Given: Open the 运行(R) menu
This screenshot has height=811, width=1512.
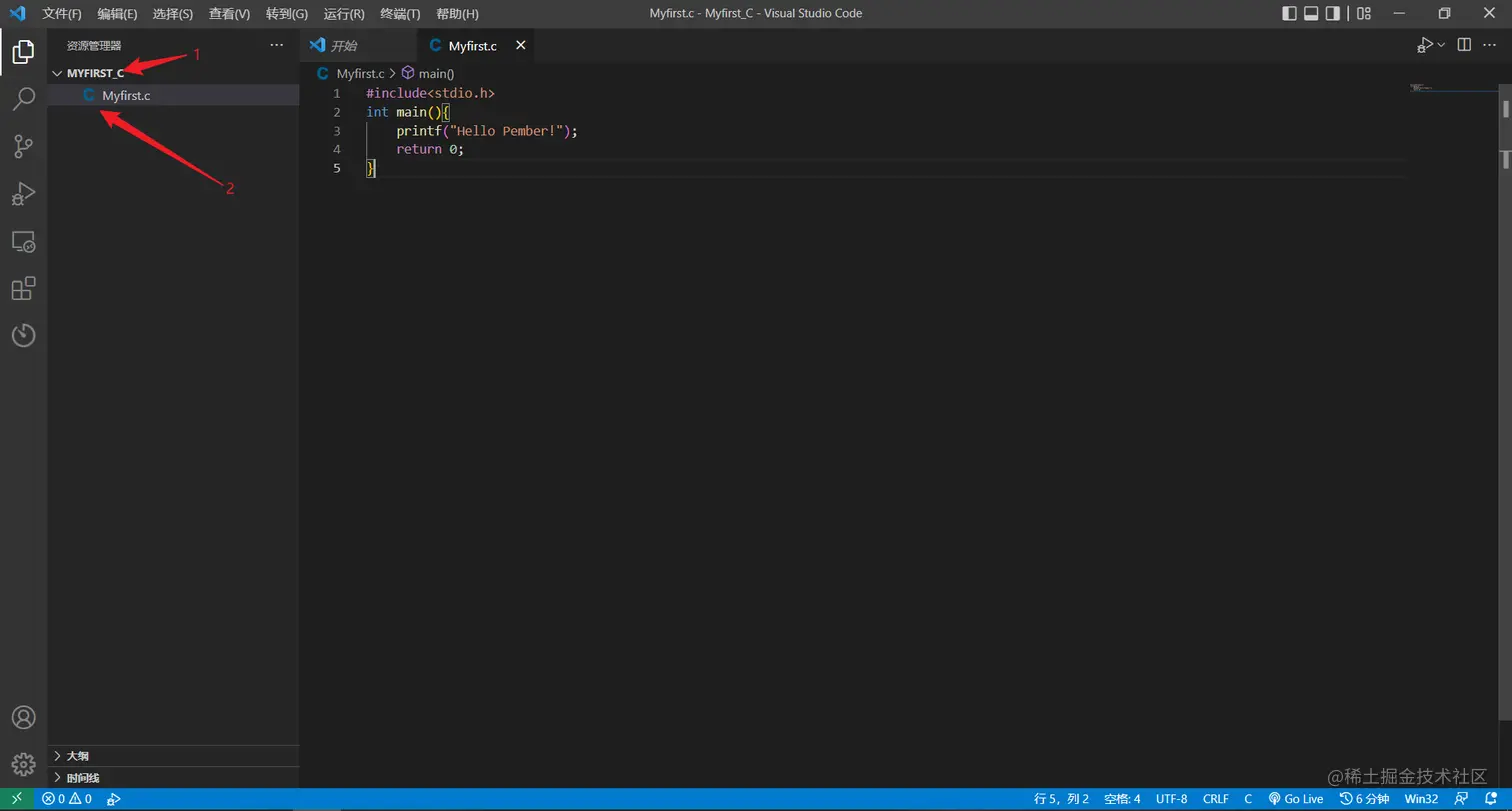Looking at the screenshot, I should tap(344, 14).
